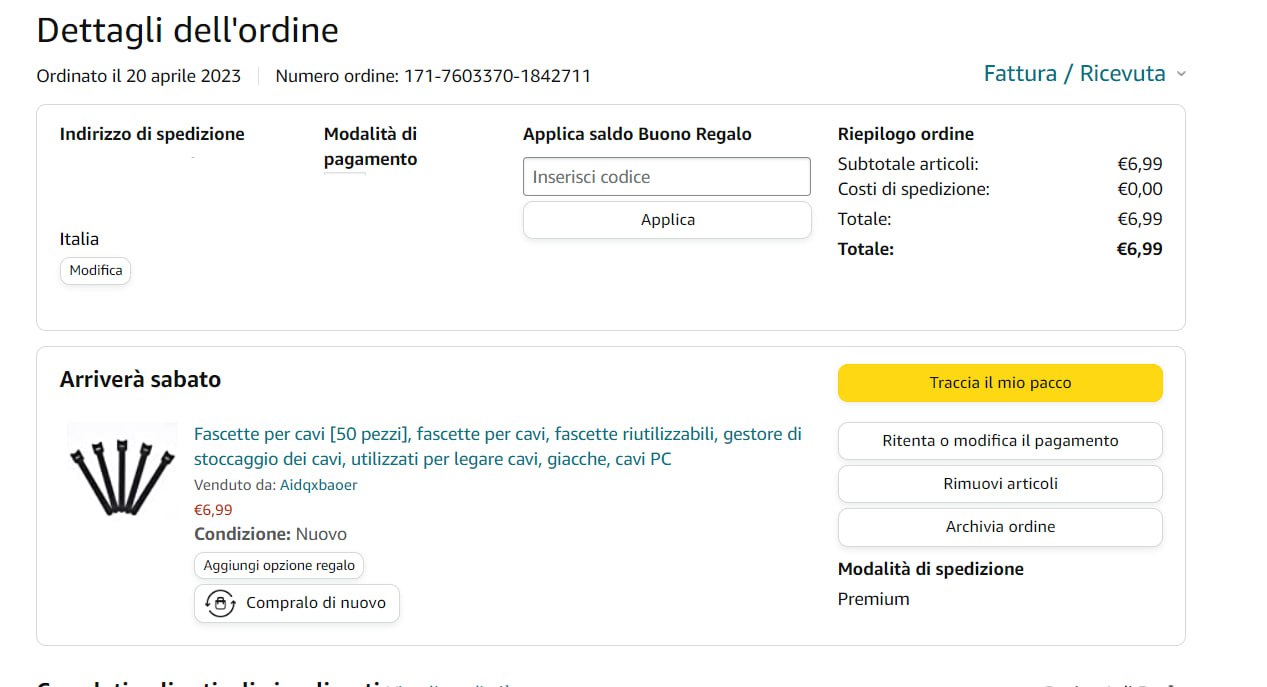
Task: Visit seller Aidqxbaoer's page
Action: tap(318, 485)
